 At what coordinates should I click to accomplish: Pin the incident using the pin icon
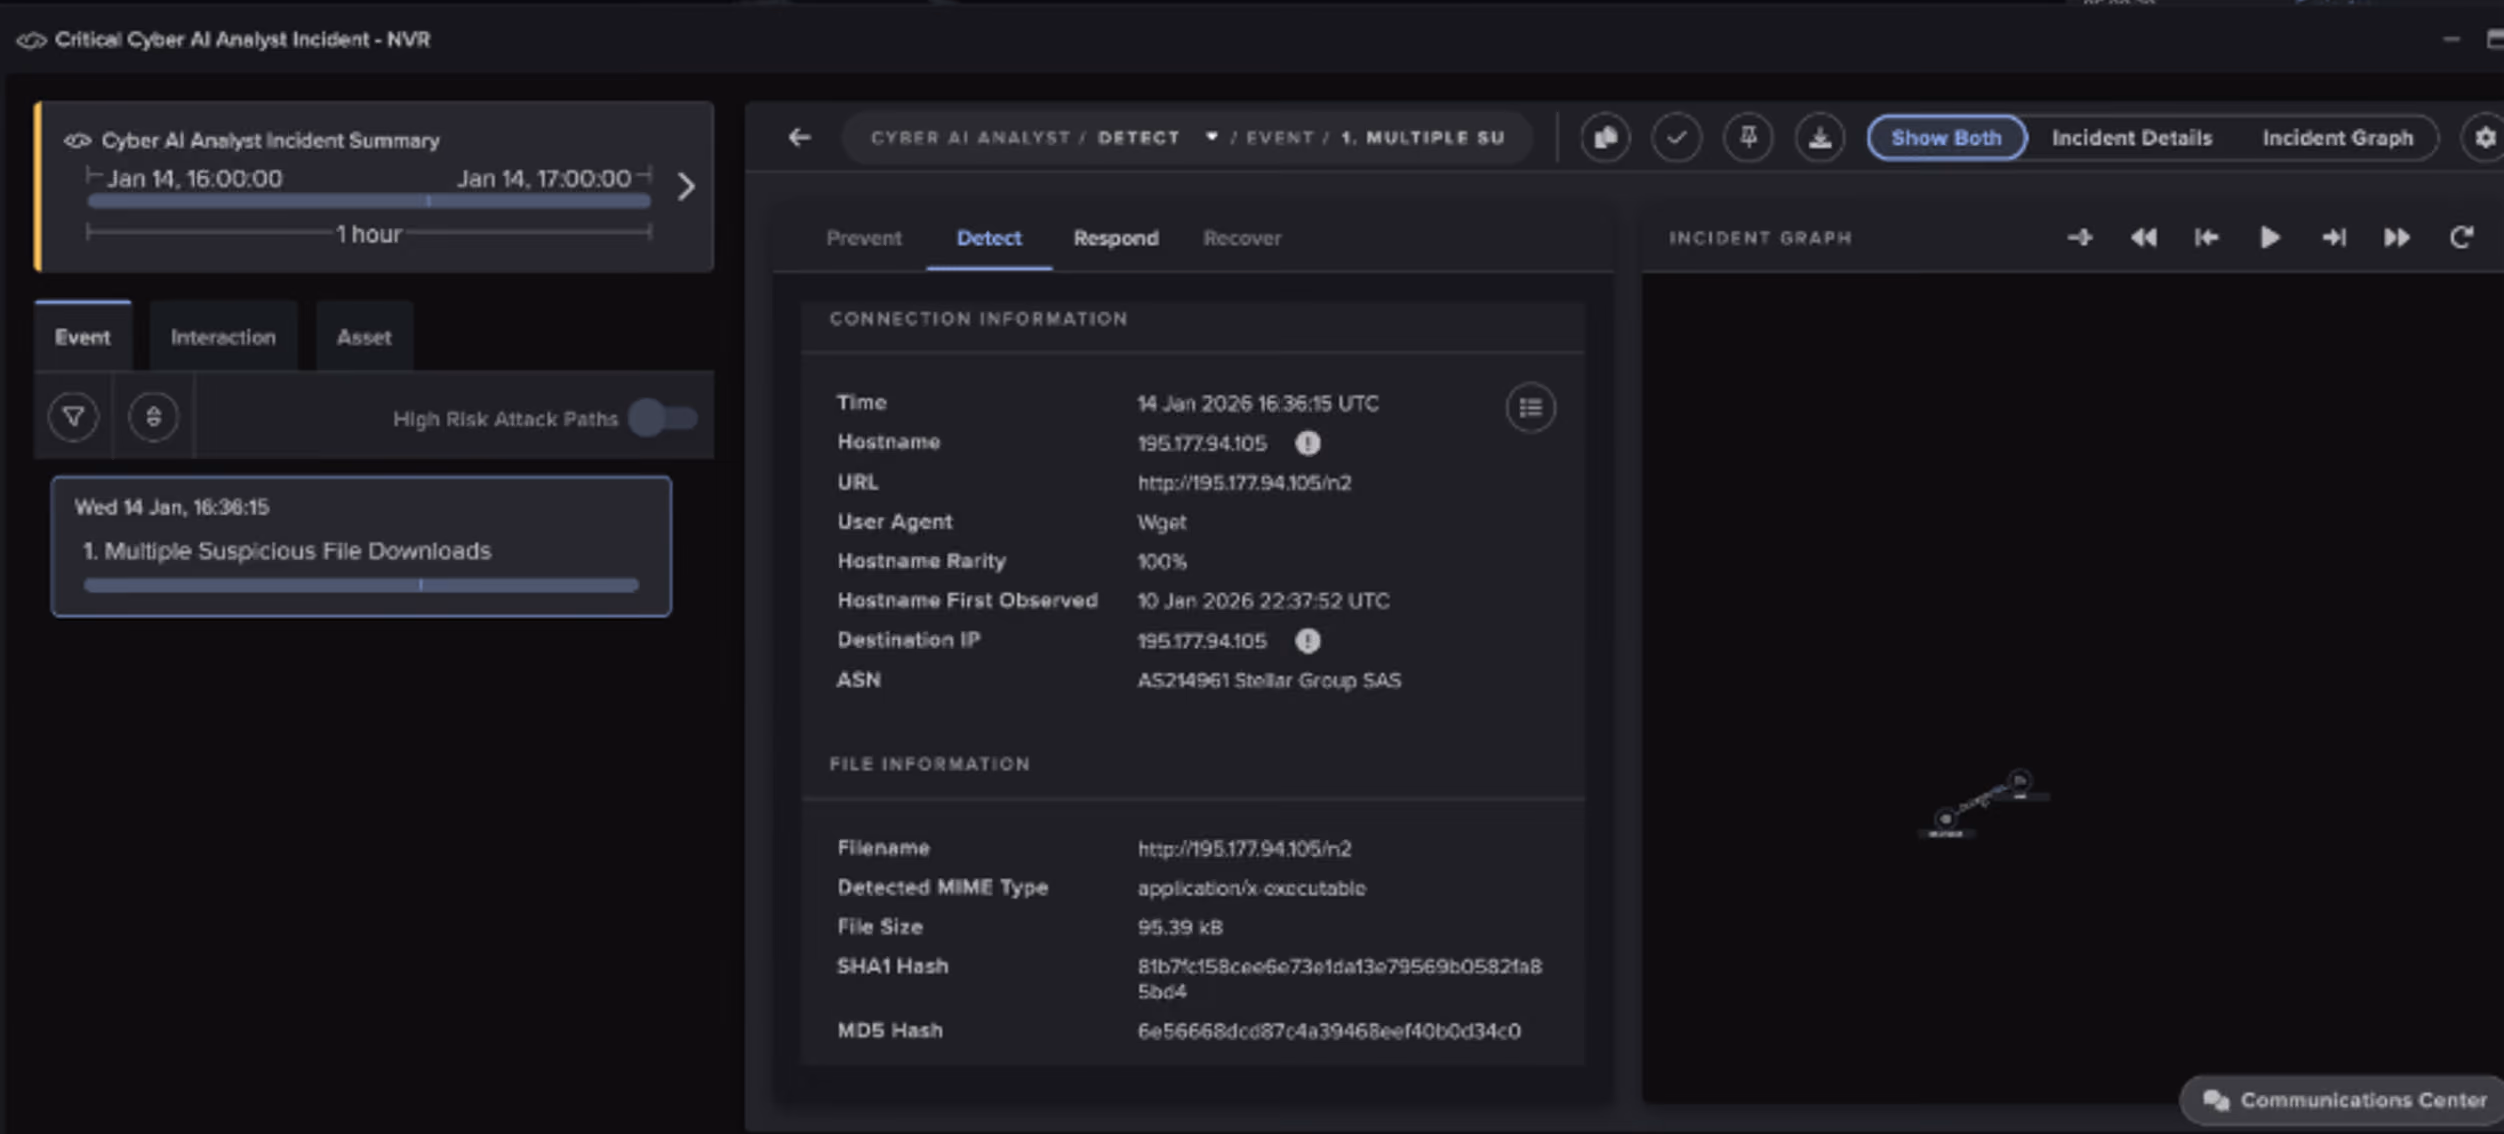coord(1748,138)
